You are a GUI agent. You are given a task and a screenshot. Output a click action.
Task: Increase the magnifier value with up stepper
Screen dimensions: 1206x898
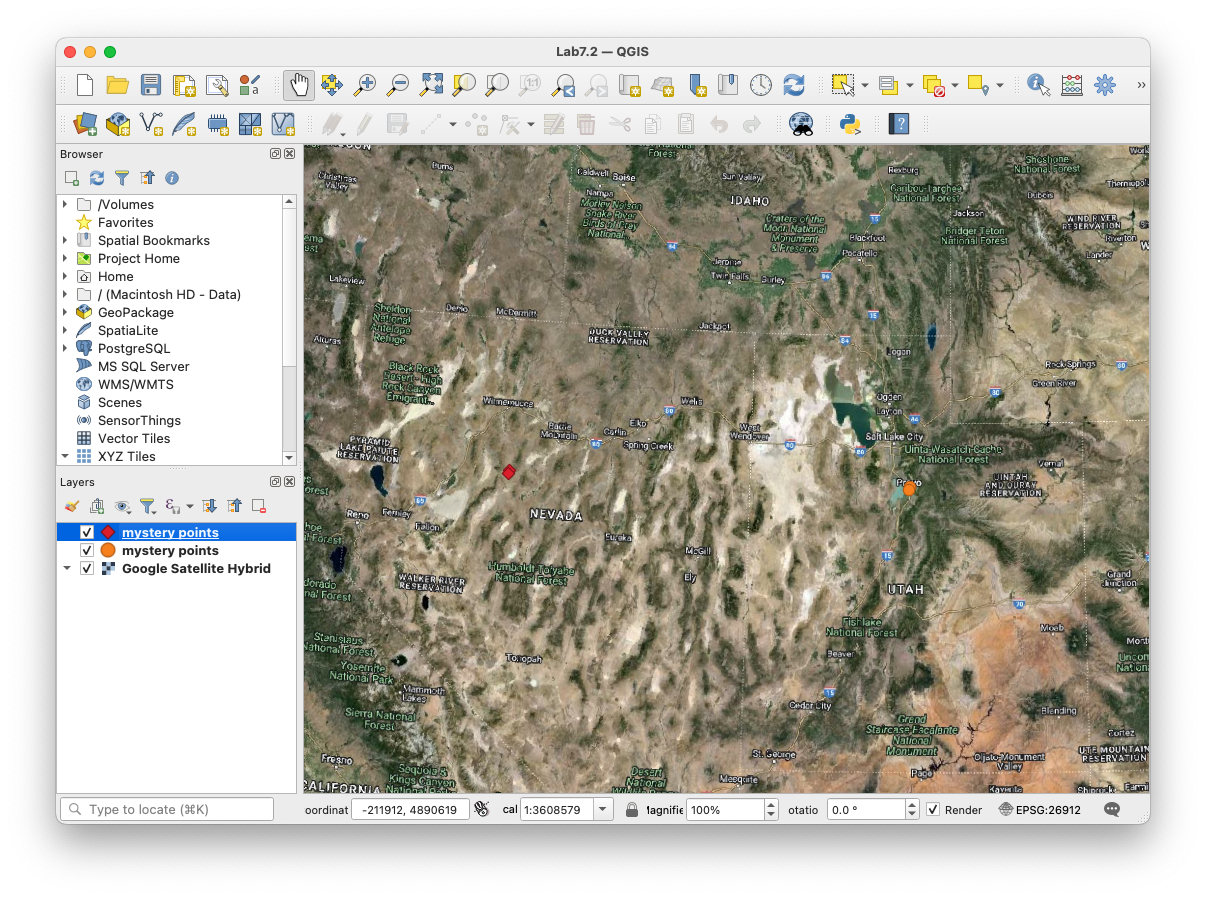coord(771,804)
